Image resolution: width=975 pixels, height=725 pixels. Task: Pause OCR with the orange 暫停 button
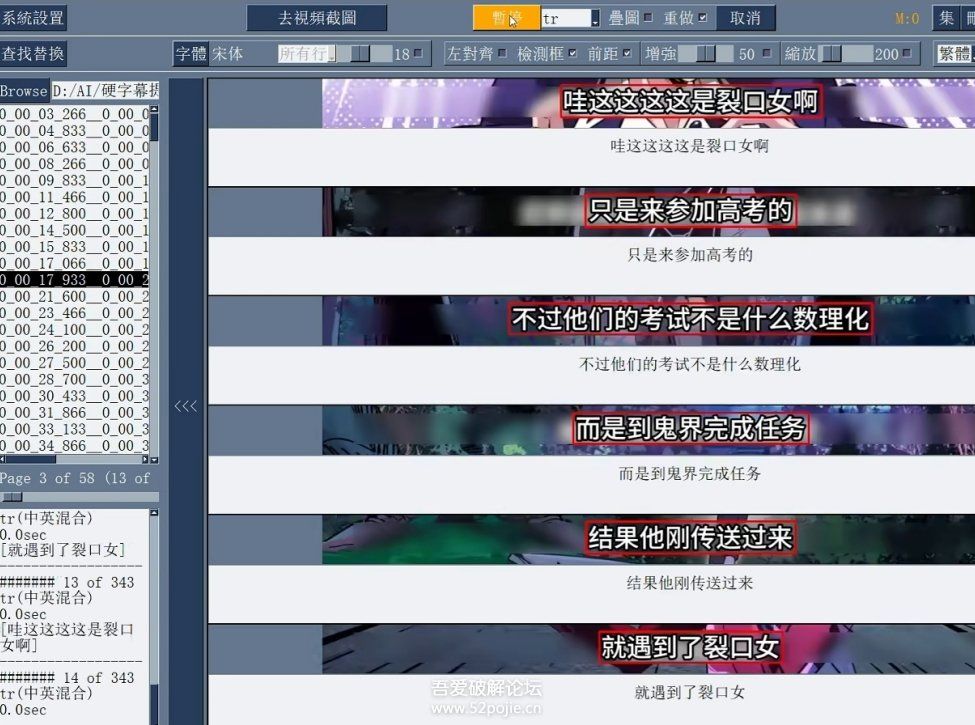pyautogui.click(x=507, y=18)
